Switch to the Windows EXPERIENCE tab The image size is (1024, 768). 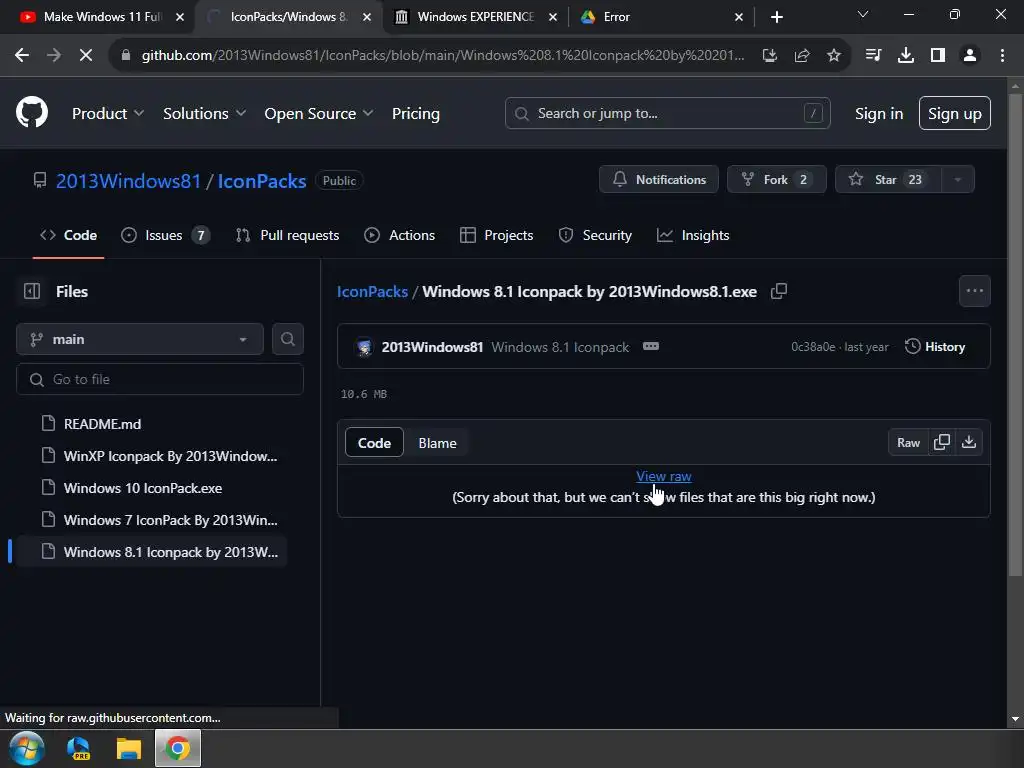475,17
